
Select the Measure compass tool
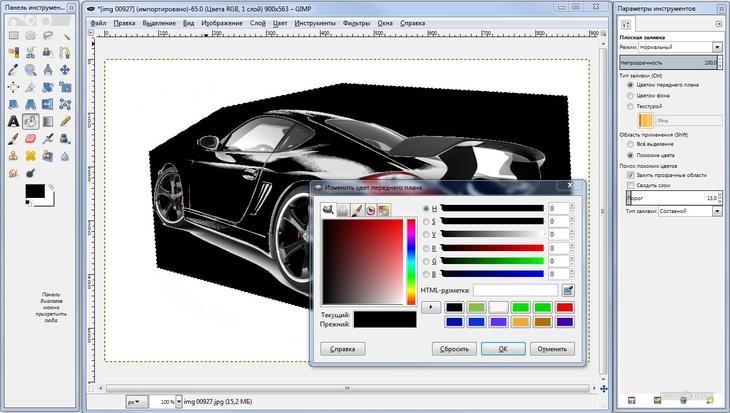(47, 70)
